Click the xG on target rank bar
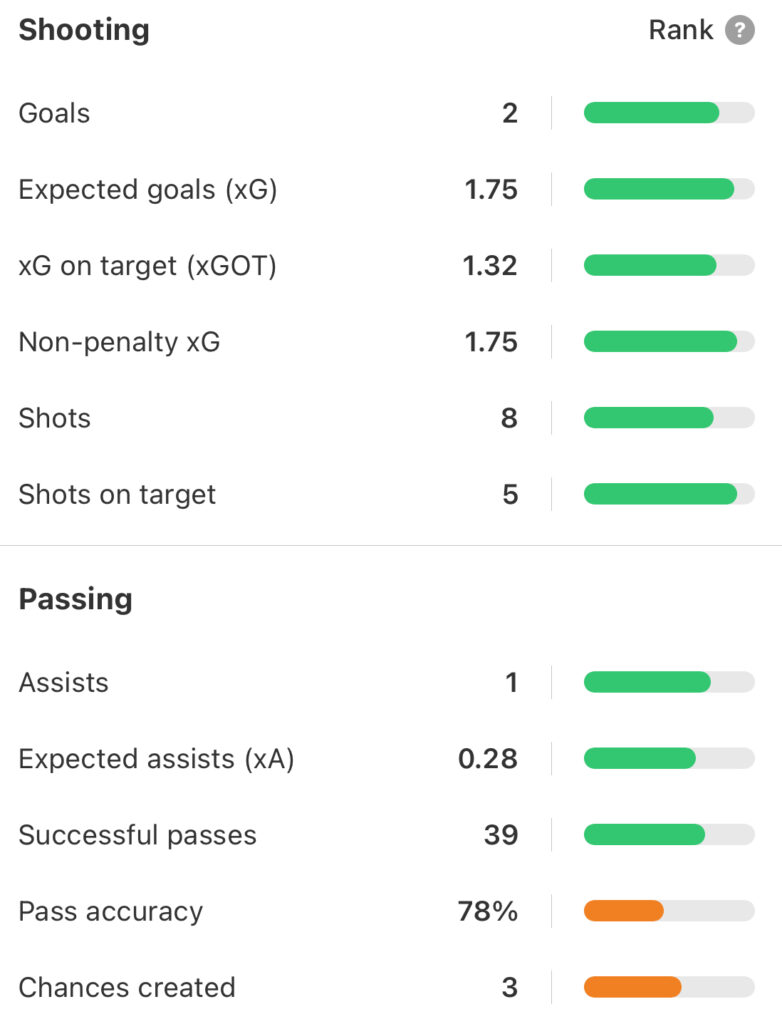782x1024 pixels. click(x=669, y=265)
